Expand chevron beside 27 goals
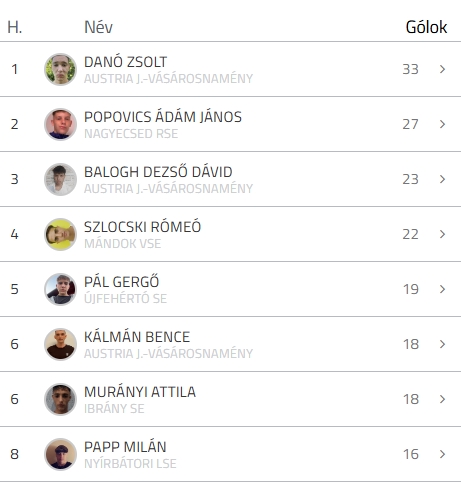The image size is (461, 489). pos(442,124)
